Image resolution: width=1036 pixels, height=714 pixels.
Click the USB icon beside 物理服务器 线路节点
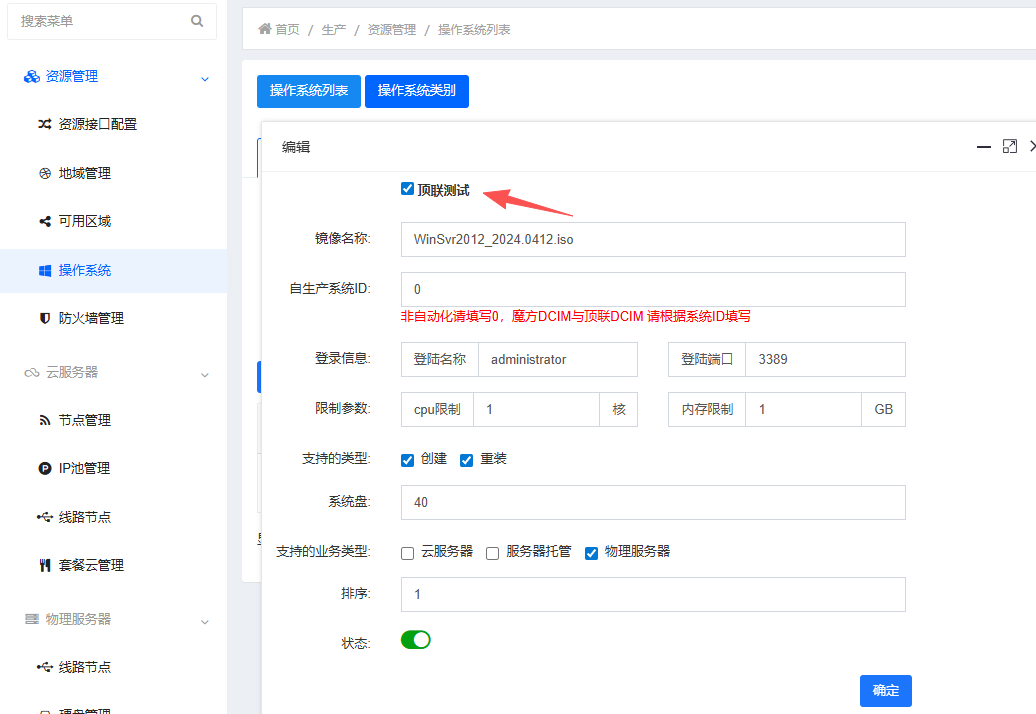pos(45,667)
